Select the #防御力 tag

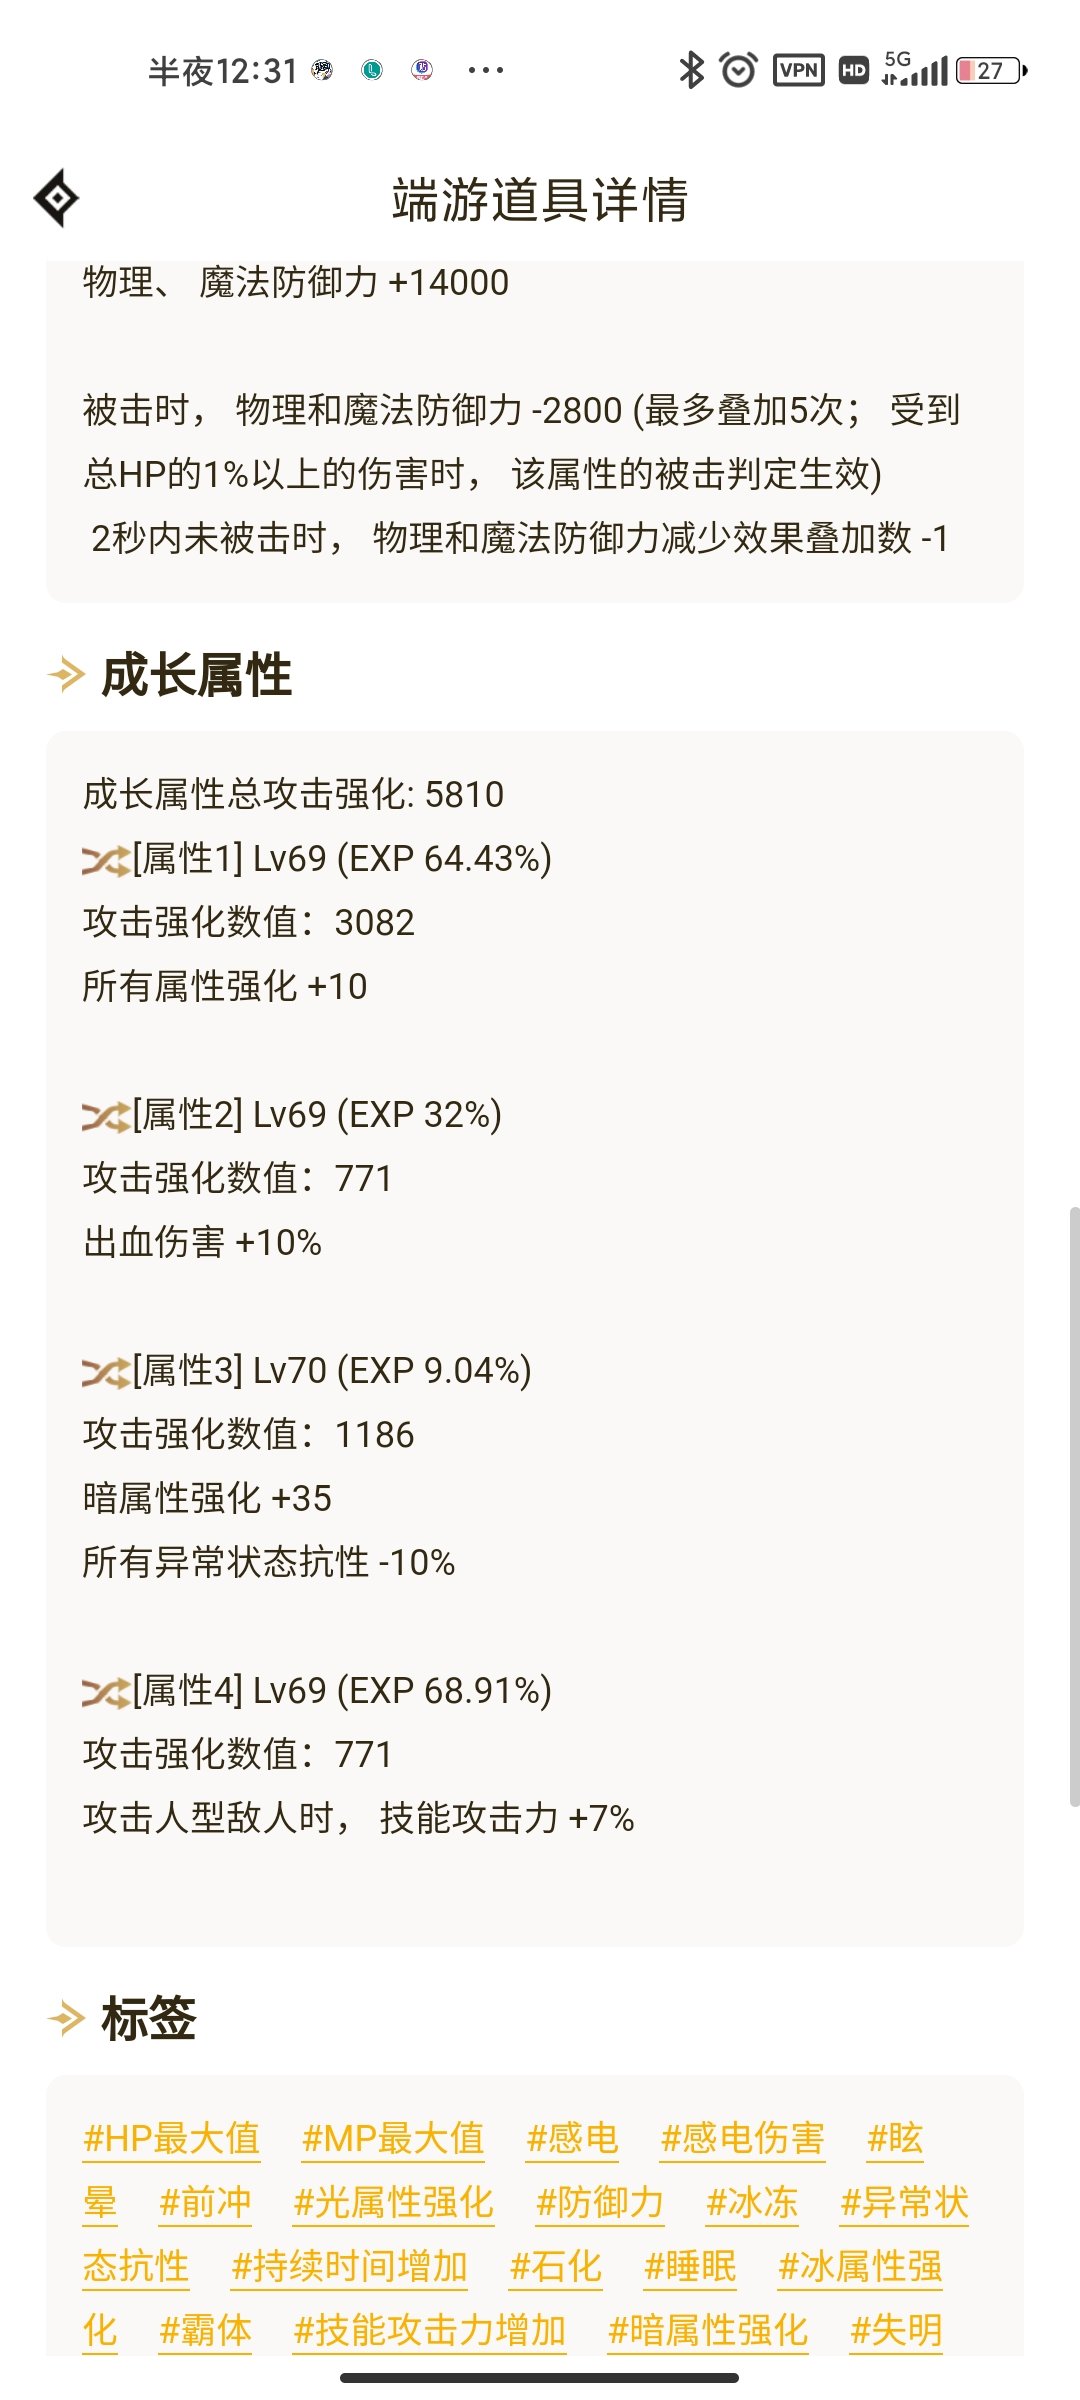click(600, 2203)
